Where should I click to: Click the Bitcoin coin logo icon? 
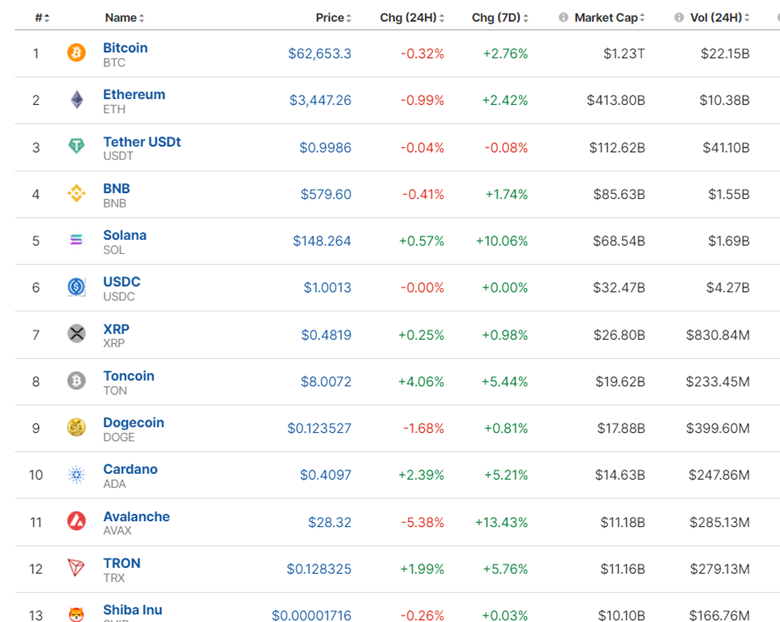[x=76, y=53]
